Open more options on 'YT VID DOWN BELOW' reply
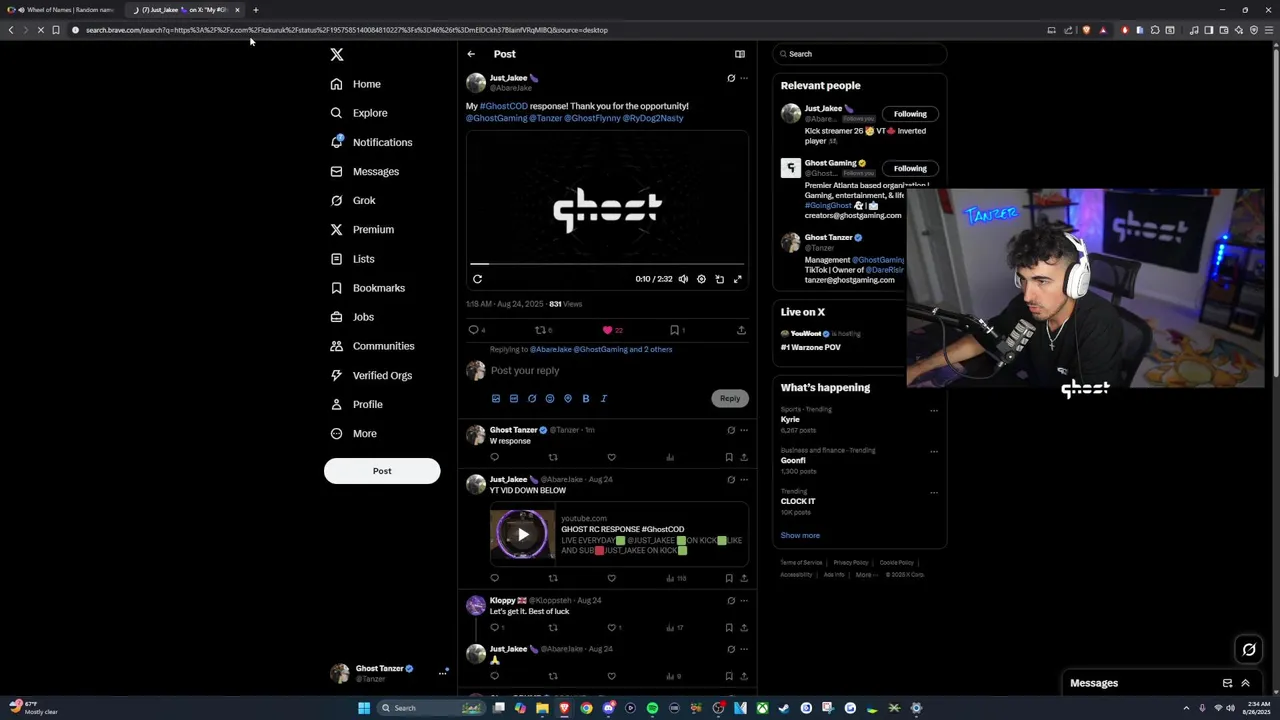This screenshot has height=720, width=1280. tap(744, 480)
